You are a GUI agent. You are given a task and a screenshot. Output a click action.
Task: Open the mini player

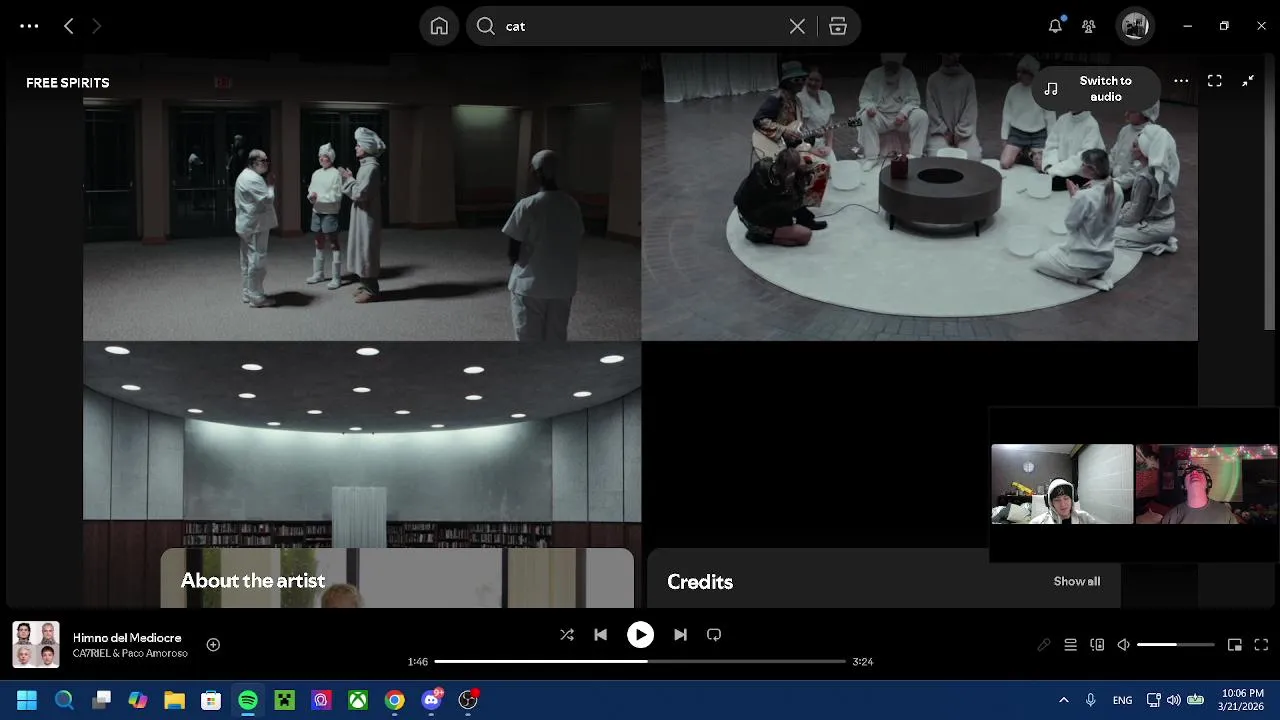coord(1235,645)
